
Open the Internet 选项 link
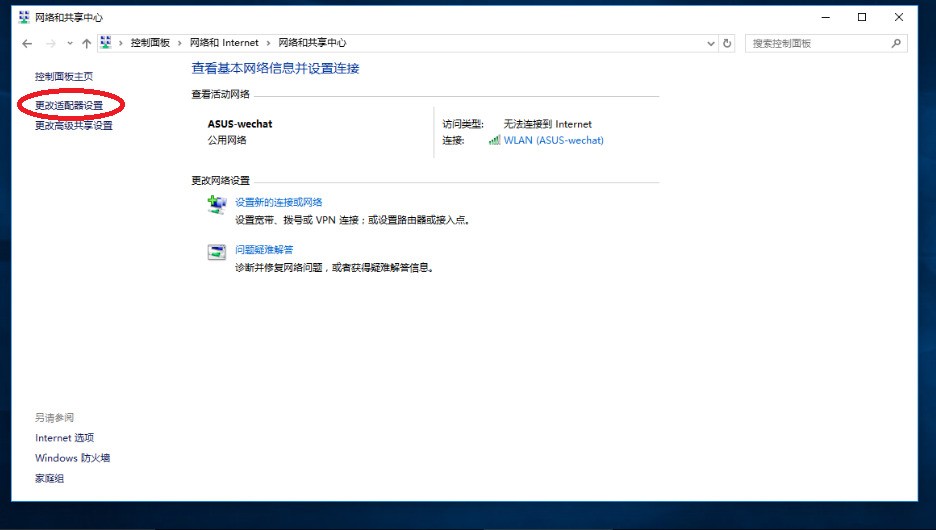click(64, 438)
